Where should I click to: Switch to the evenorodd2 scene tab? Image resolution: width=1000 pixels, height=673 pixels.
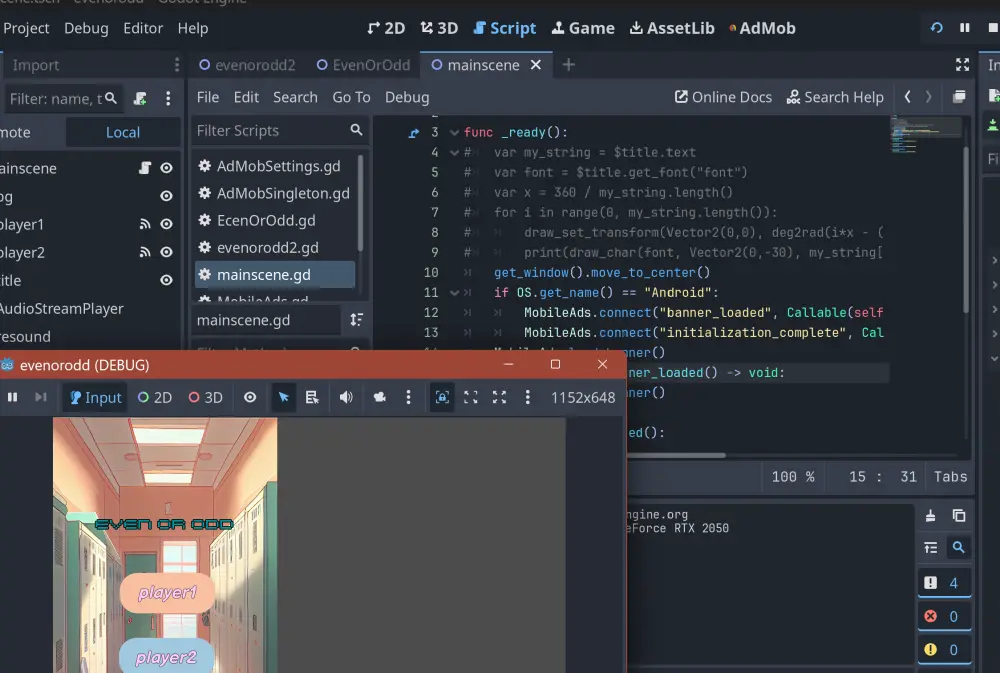point(247,65)
